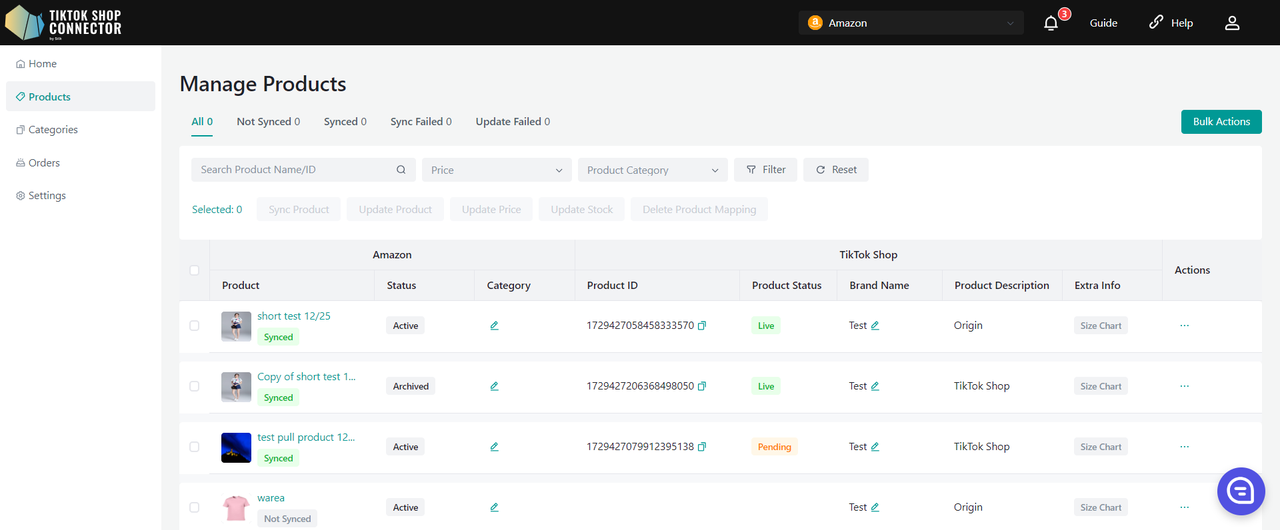Toggle the select-all products checkbox

click(194, 270)
